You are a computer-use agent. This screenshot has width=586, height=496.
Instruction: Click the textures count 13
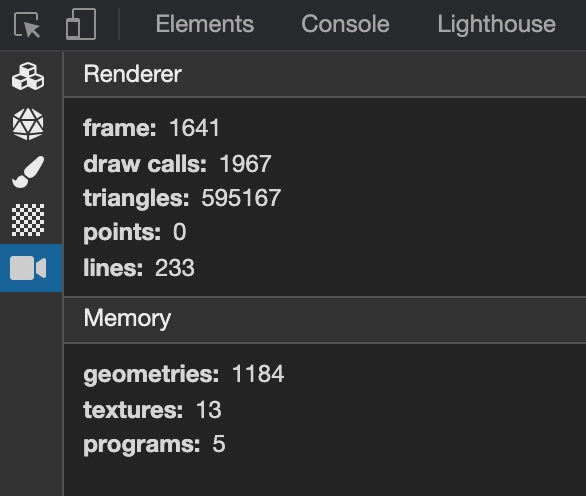(x=209, y=410)
